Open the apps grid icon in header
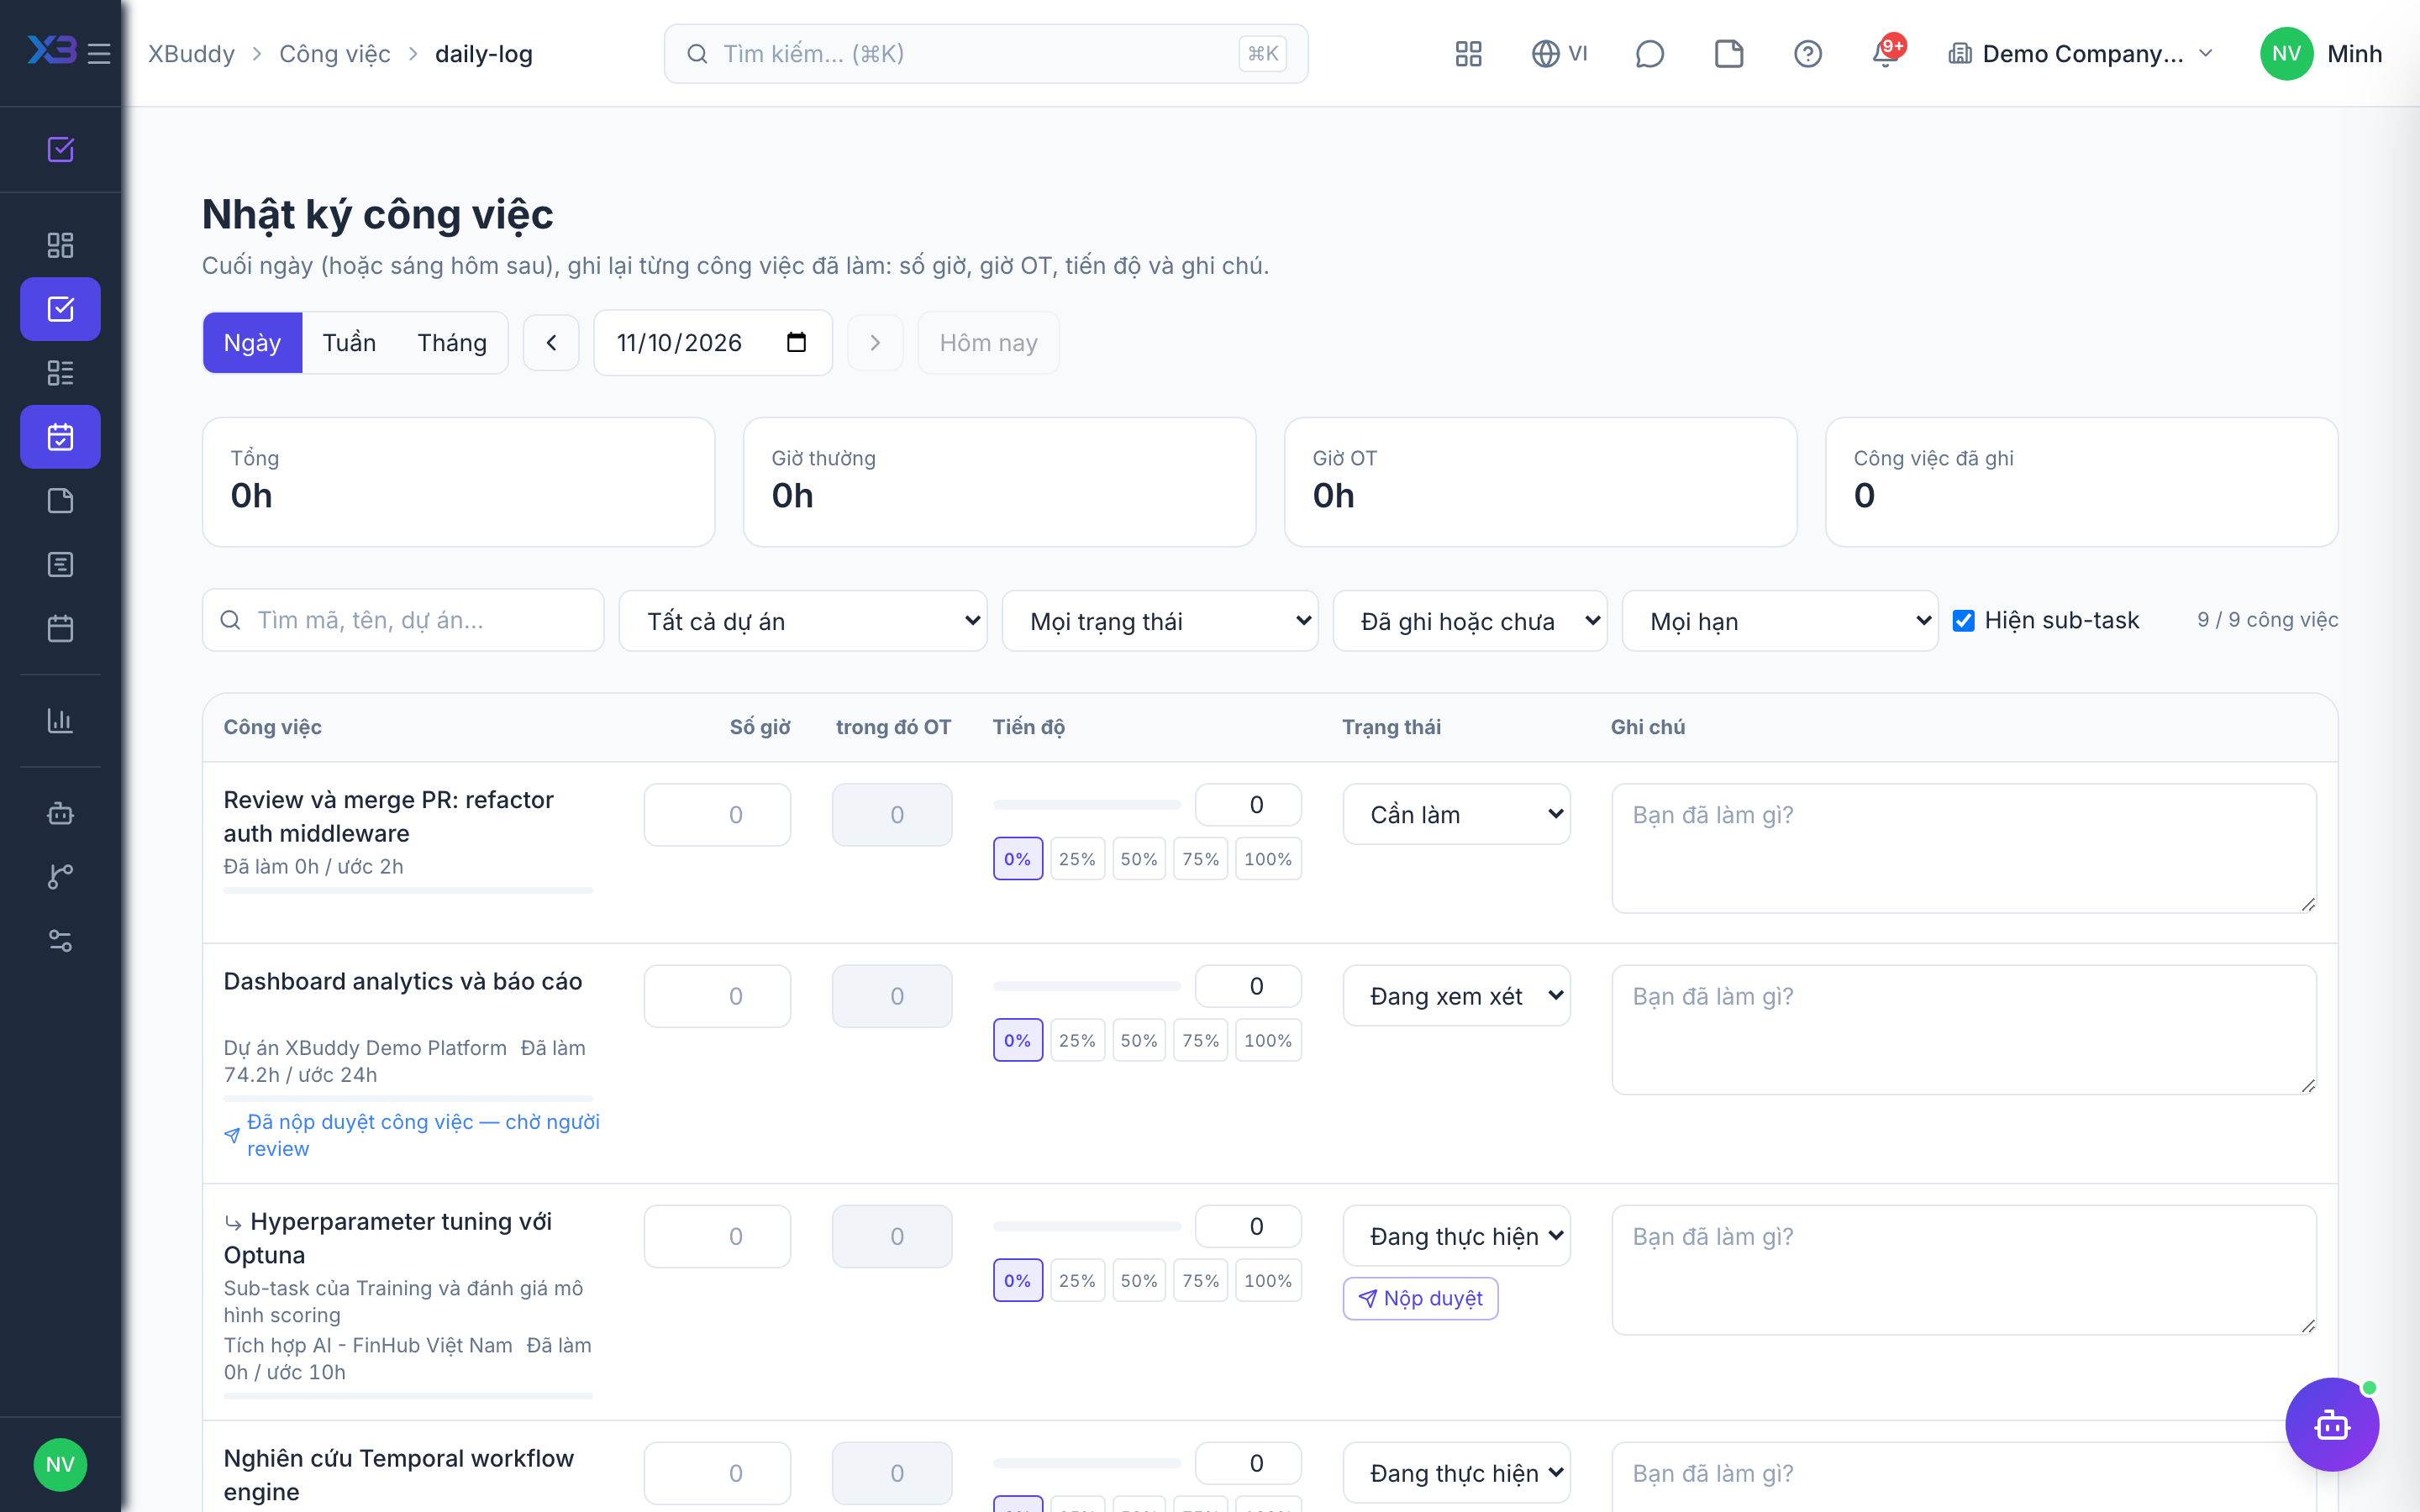The height and width of the screenshot is (1512, 2420). pos(1468,54)
